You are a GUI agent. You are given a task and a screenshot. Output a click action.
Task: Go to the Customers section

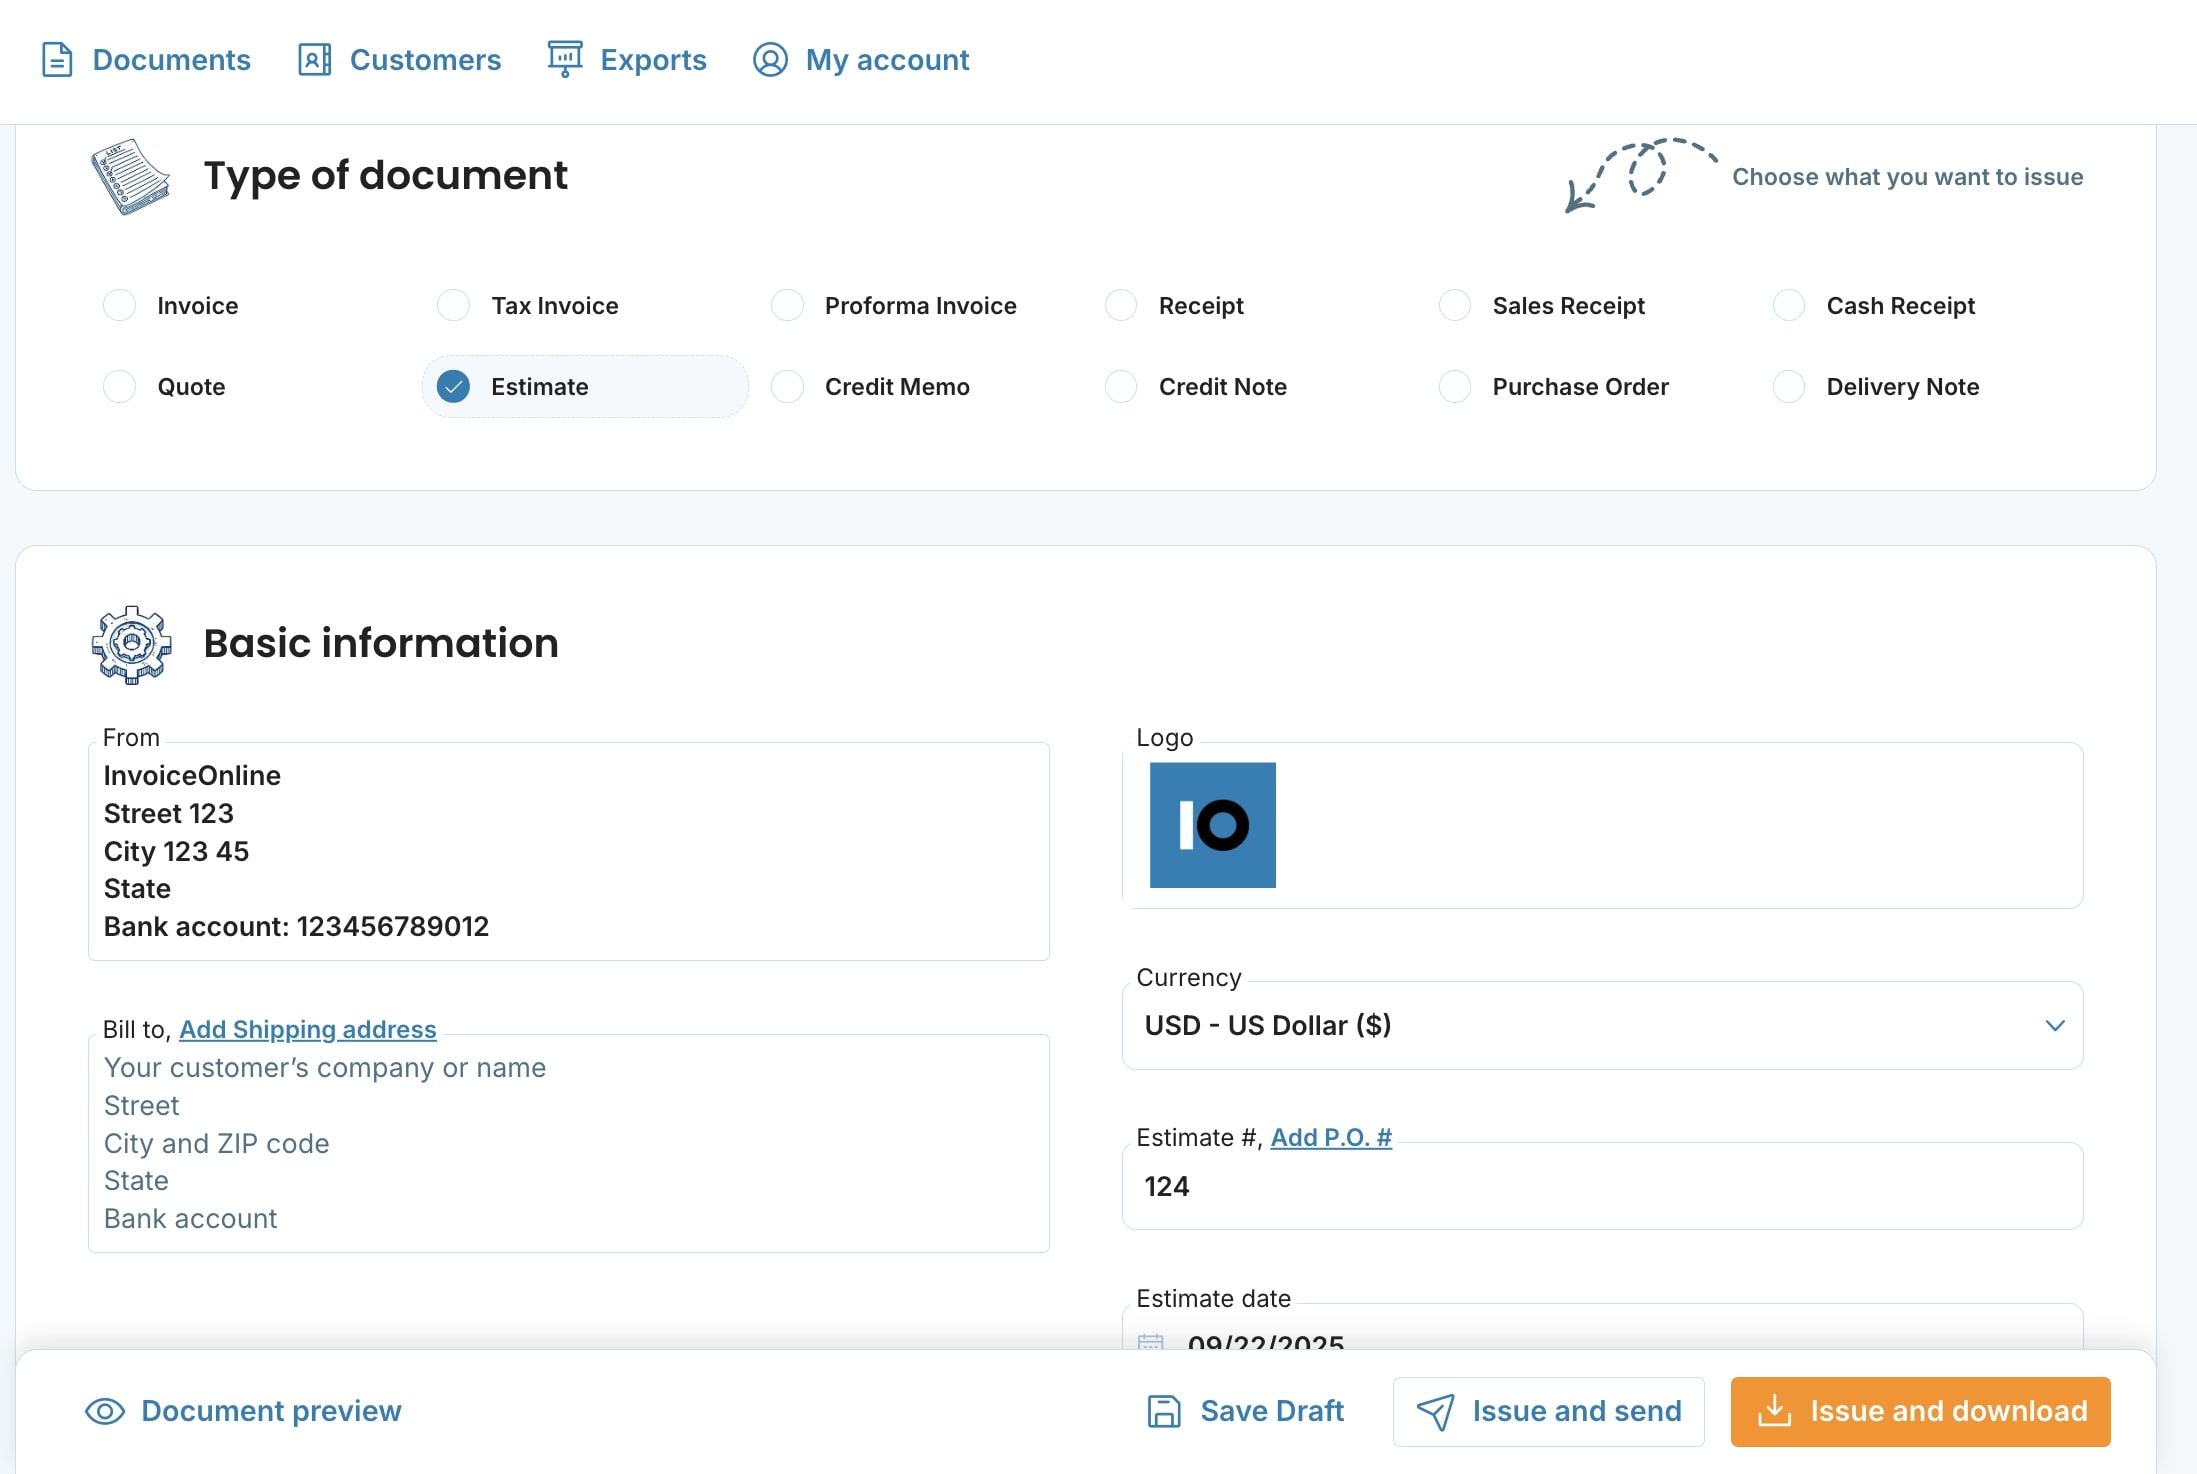[x=425, y=60]
